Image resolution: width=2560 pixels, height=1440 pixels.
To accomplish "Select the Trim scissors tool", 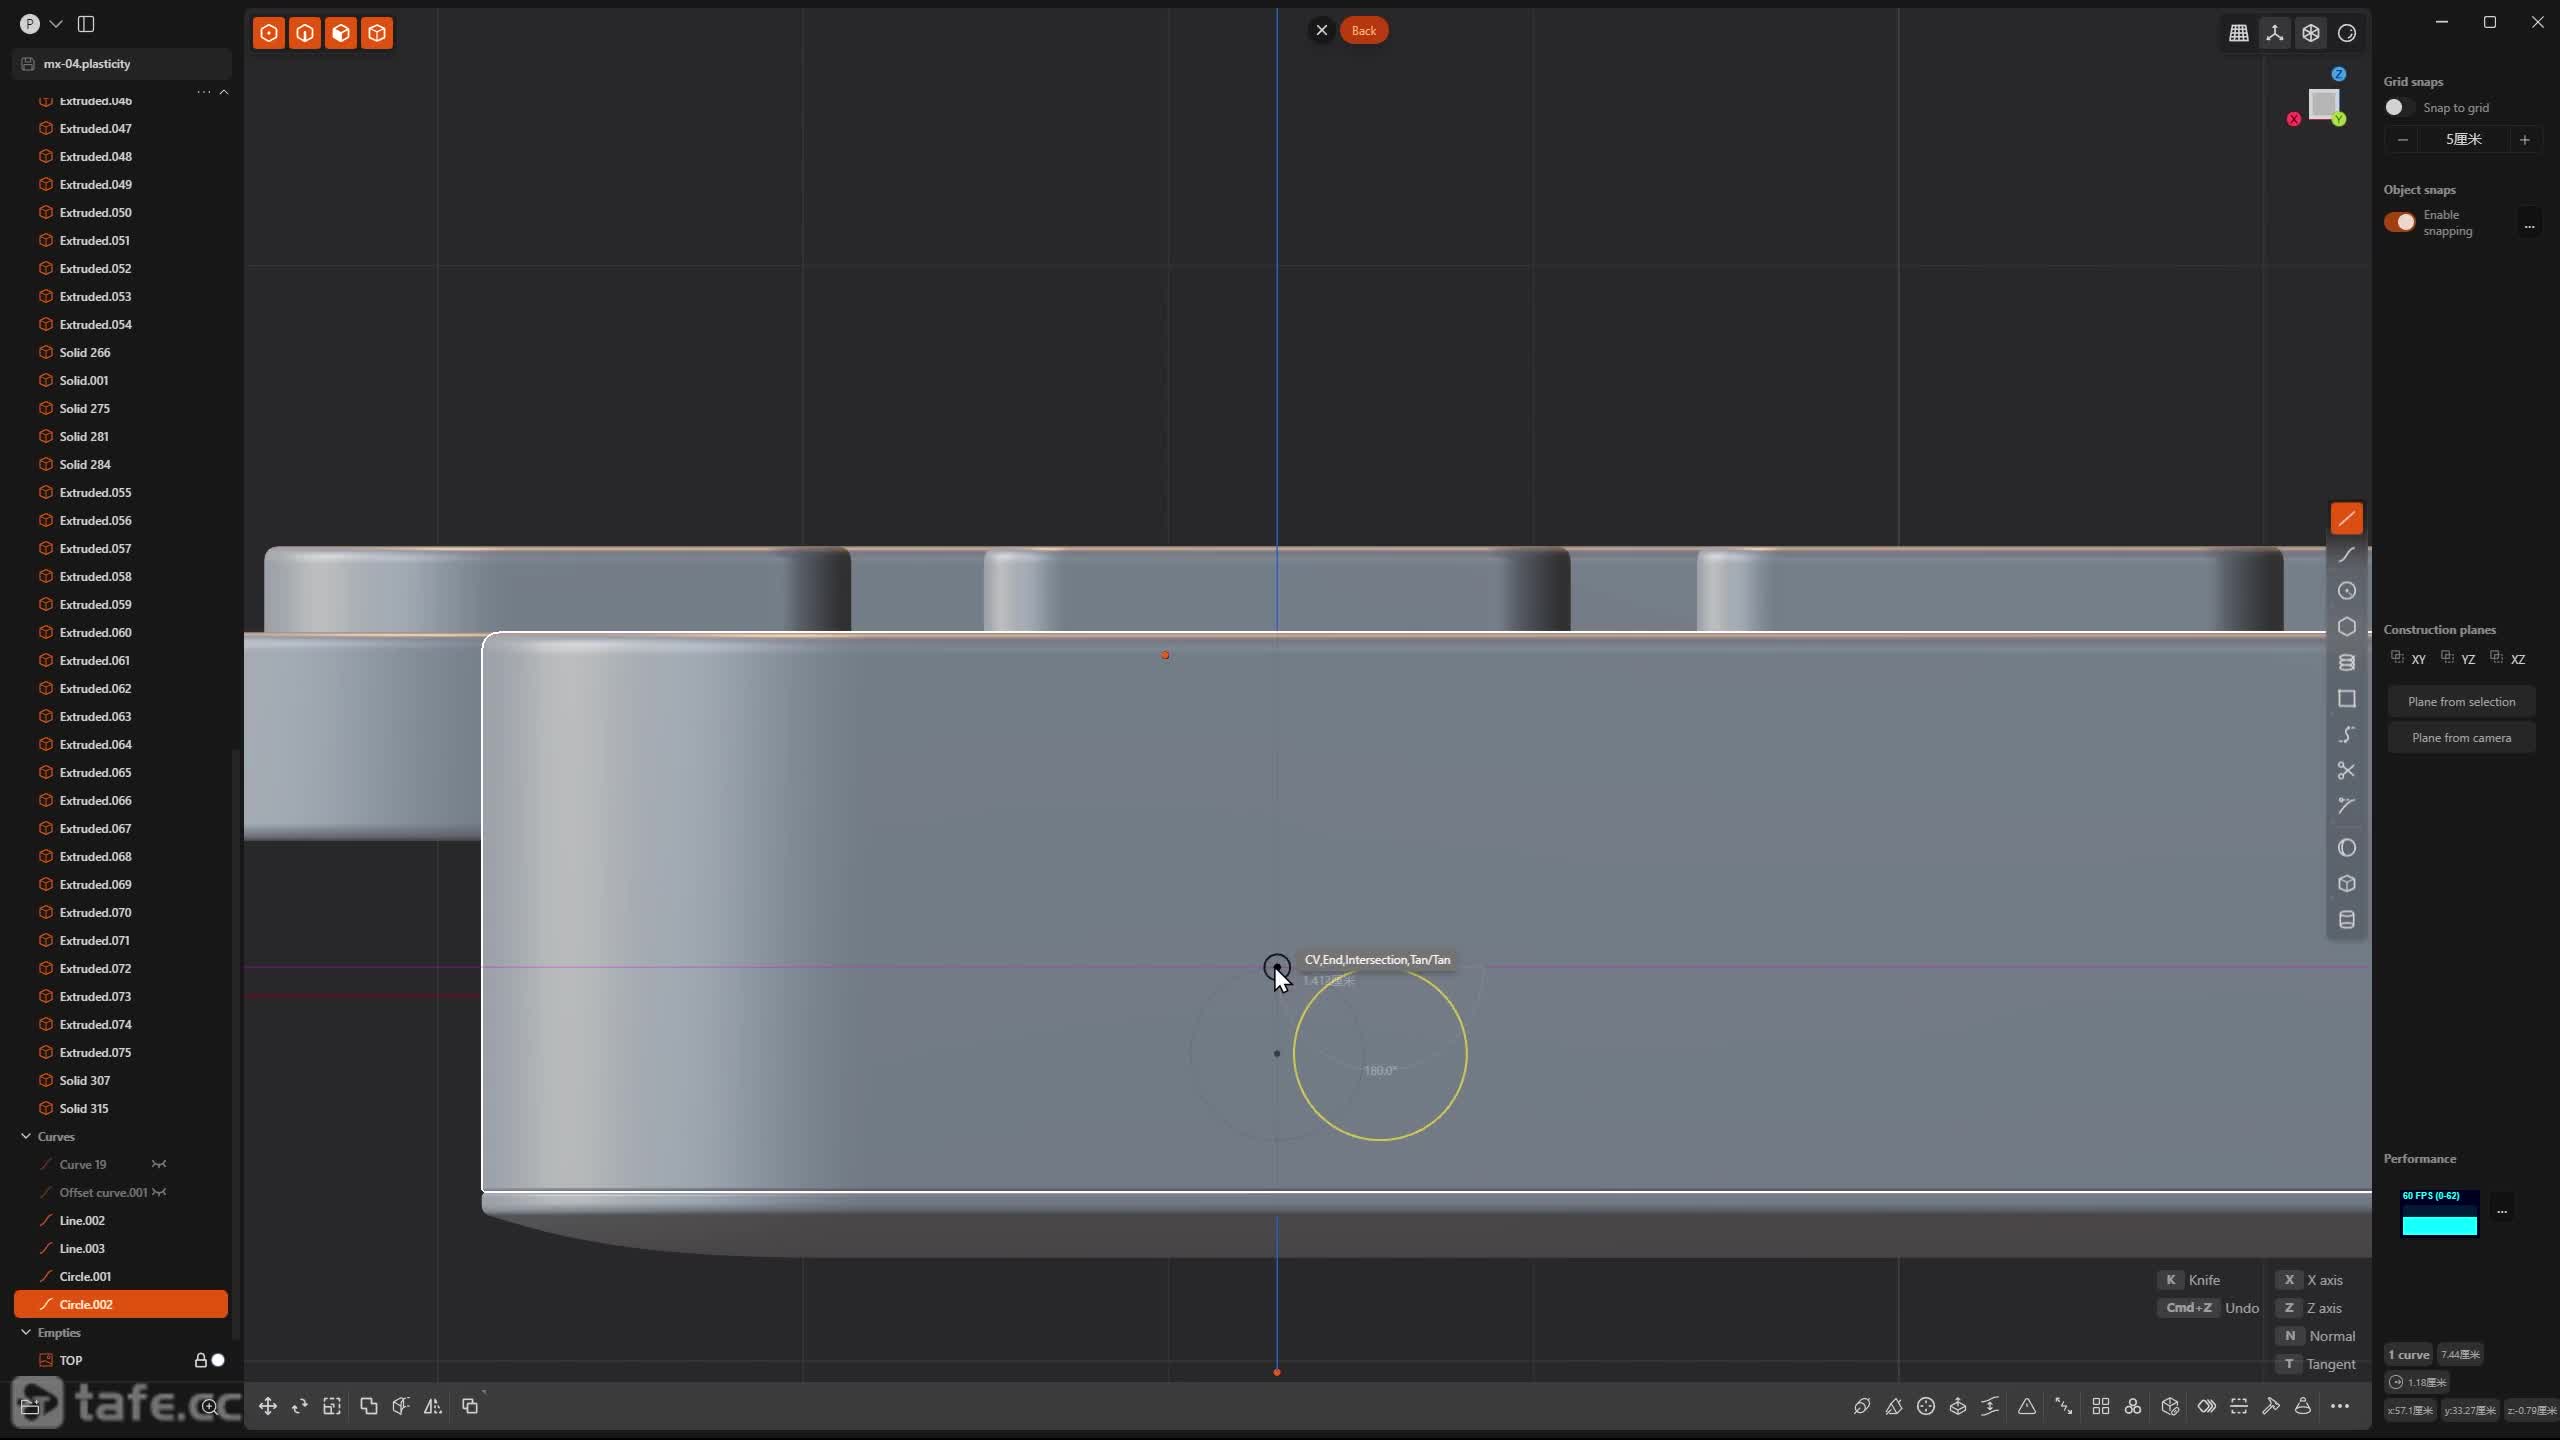I will pyautogui.click(x=2346, y=770).
